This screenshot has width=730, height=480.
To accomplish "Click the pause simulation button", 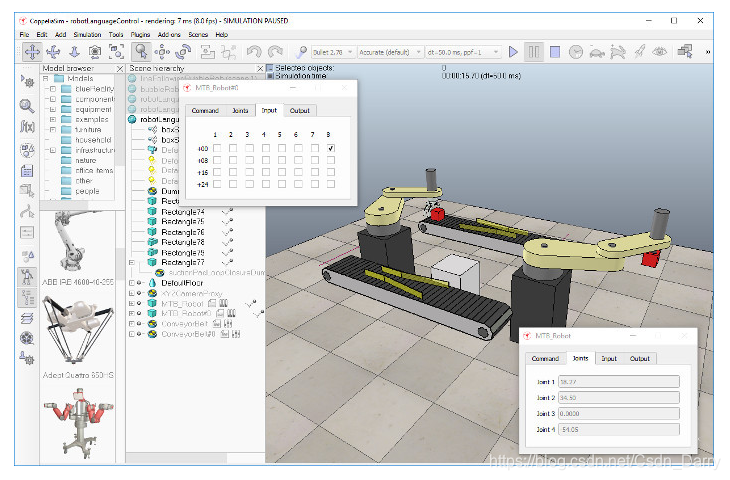I will pyautogui.click(x=534, y=52).
